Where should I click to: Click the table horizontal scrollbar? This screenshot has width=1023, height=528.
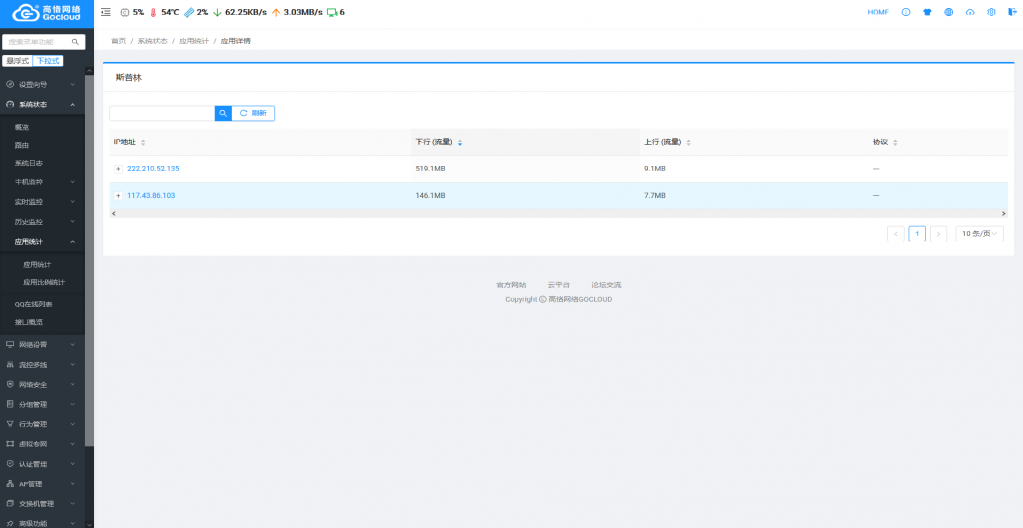pos(558,213)
